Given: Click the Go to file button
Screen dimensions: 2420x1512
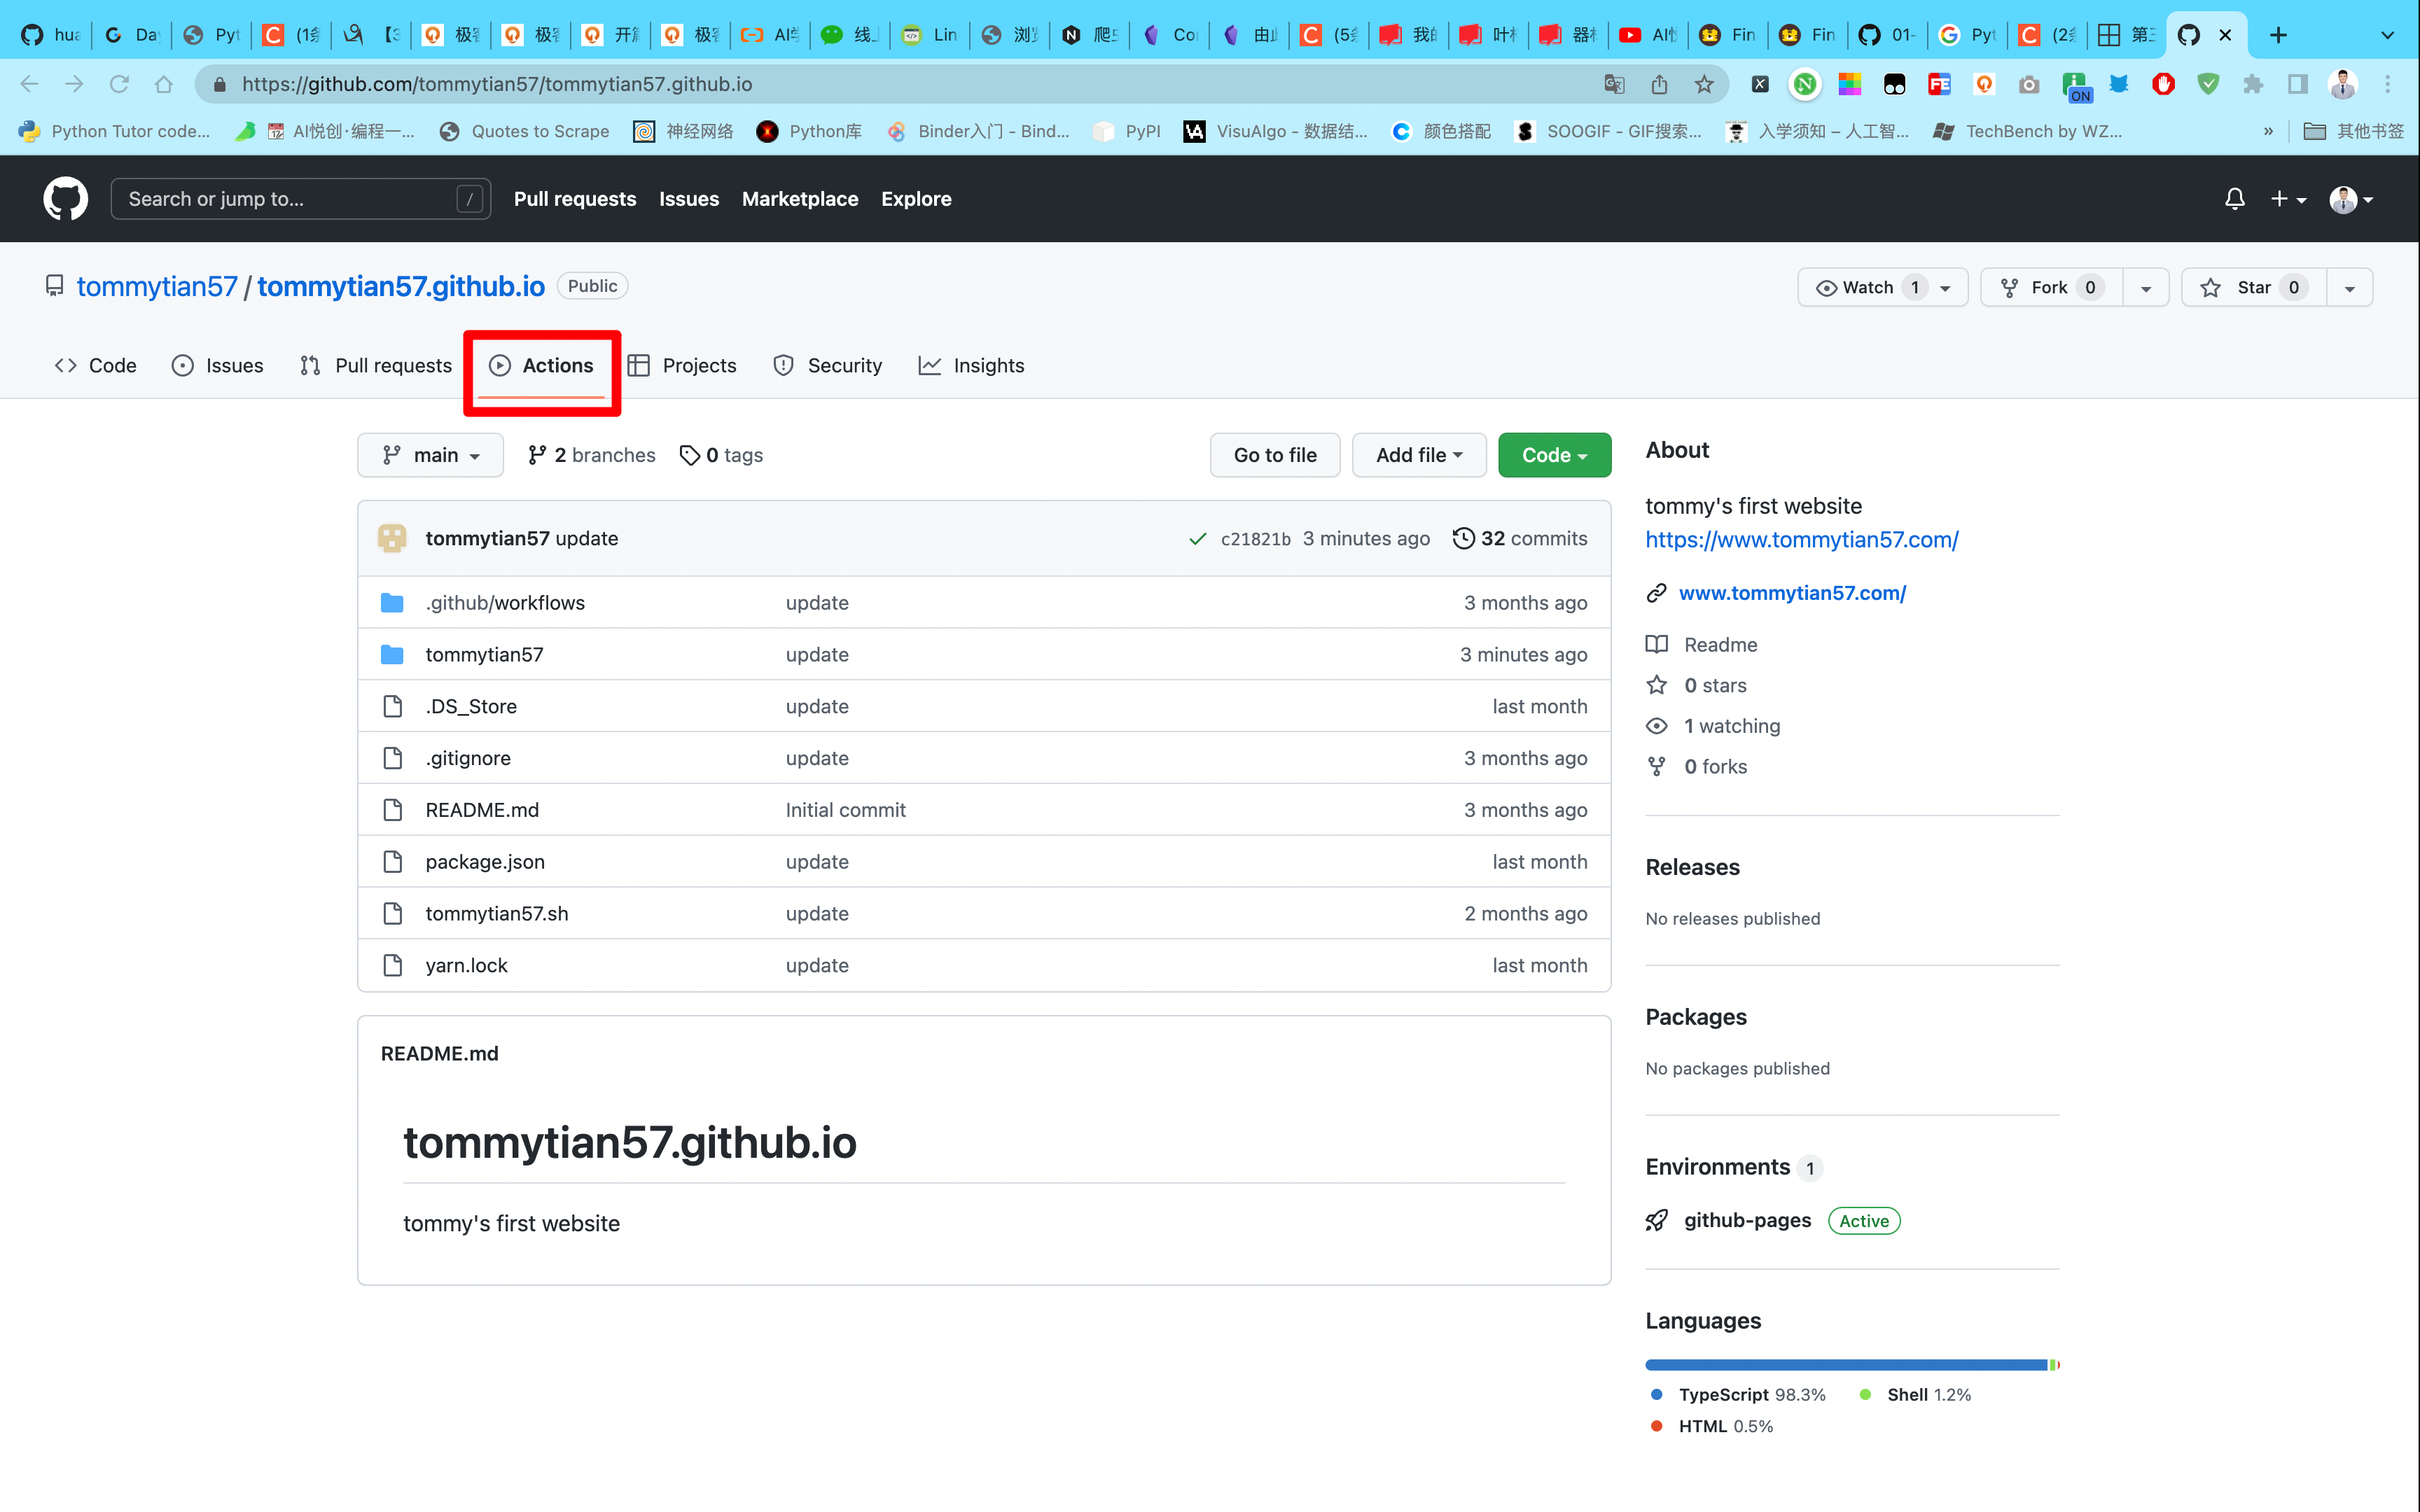Looking at the screenshot, I should pyautogui.click(x=1275, y=455).
